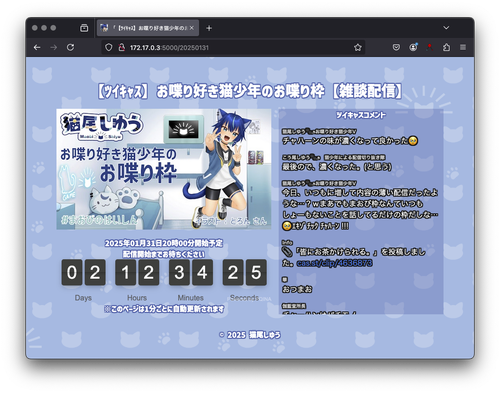Screen dimensions: 500x393
Task: Open the cas.st/clip/4636873 link
Action: click(334, 263)
